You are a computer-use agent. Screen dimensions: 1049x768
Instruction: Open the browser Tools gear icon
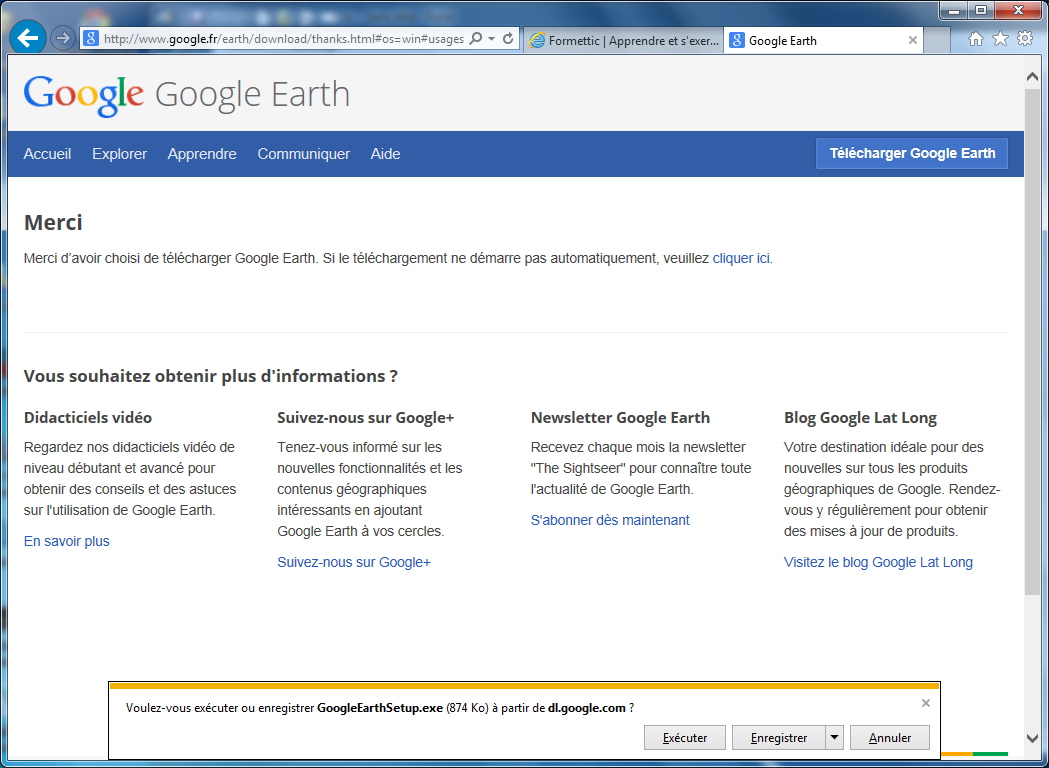(x=1025, y=39)
